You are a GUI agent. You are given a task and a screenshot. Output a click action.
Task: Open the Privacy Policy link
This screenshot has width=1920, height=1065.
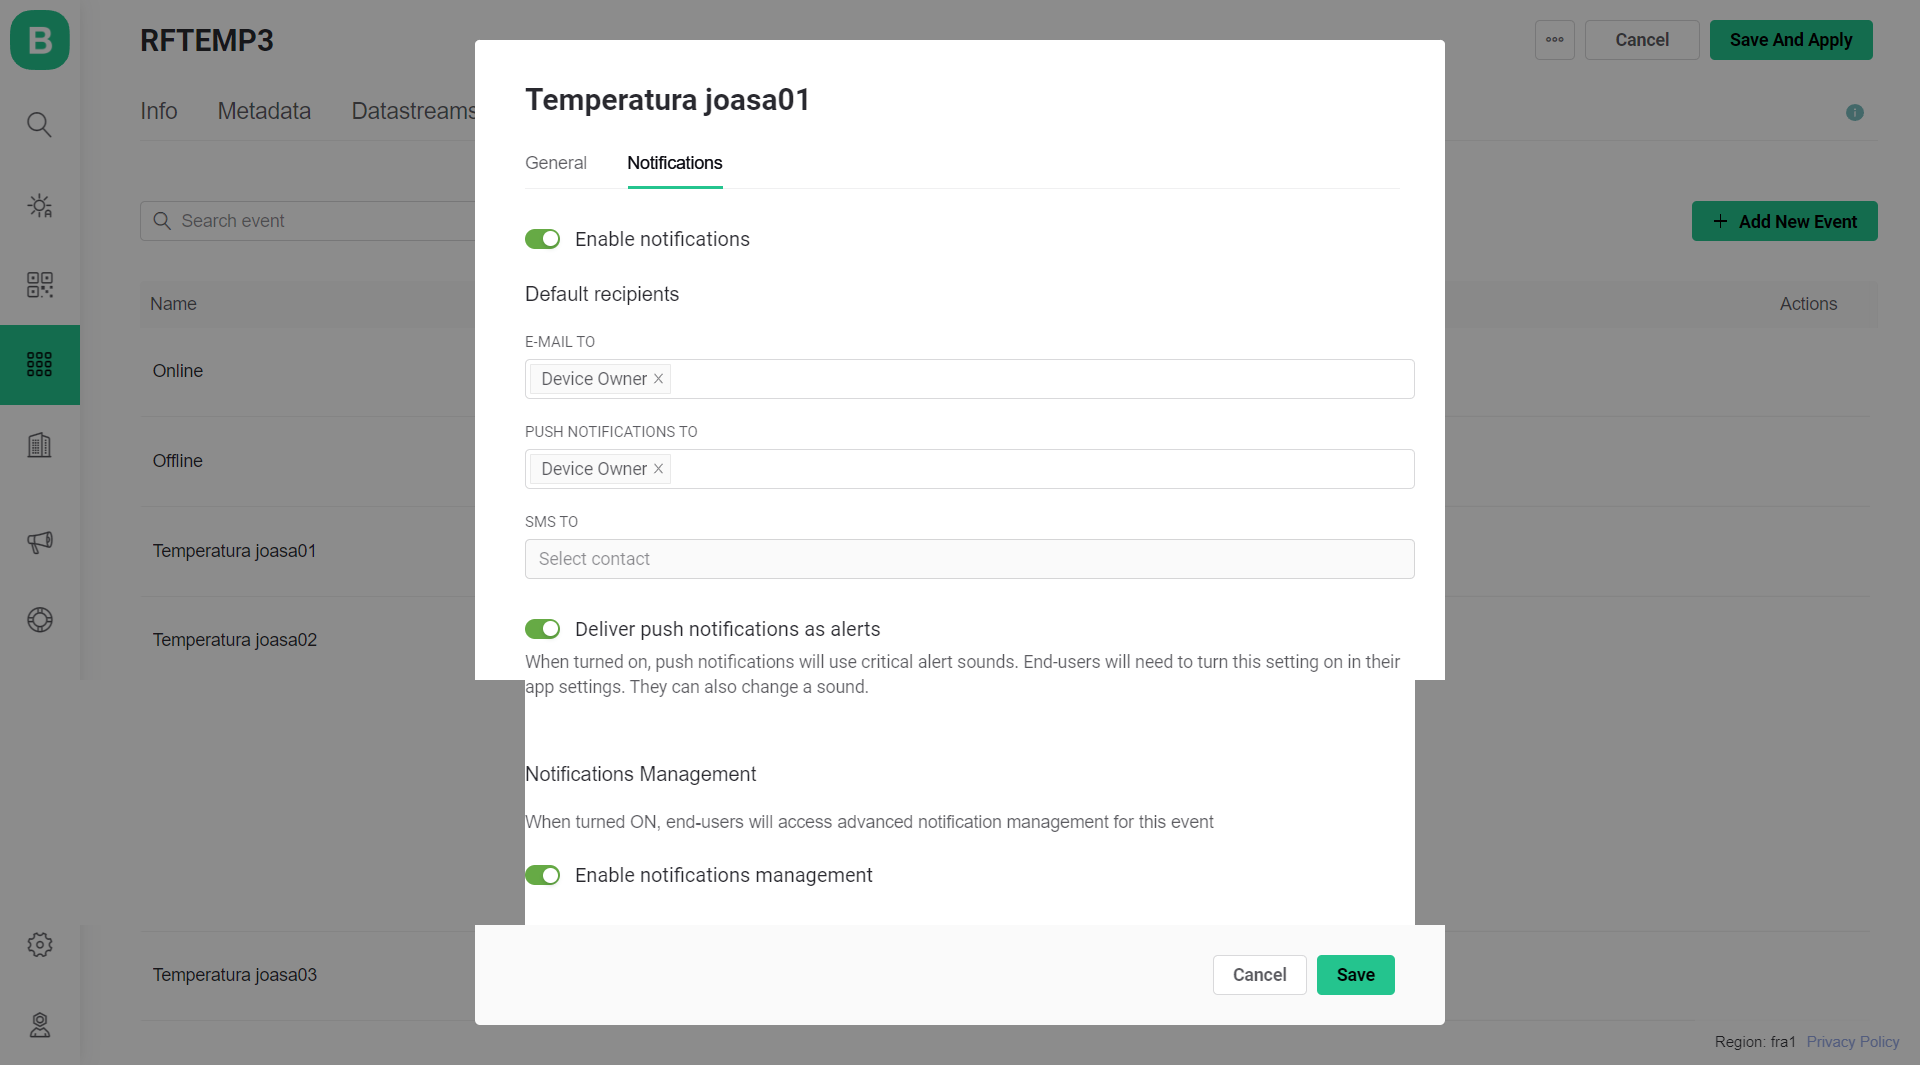coord(1852,1042)
